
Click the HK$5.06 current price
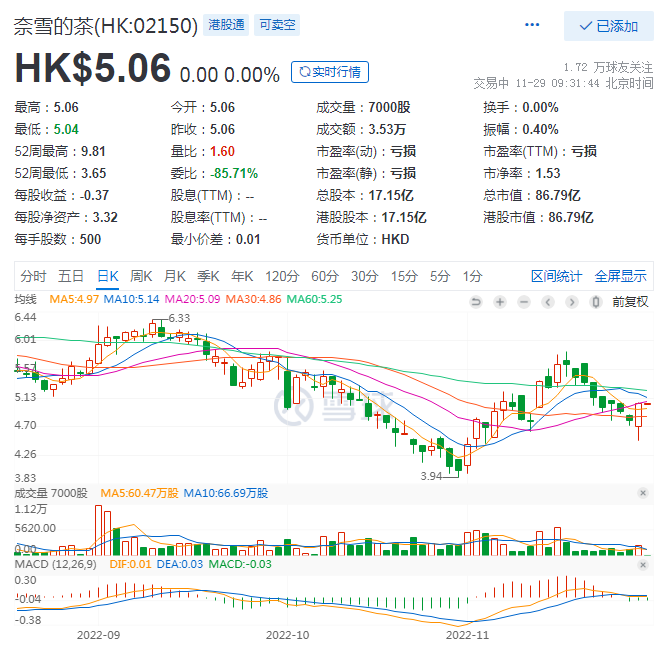(x=93, y=68)
